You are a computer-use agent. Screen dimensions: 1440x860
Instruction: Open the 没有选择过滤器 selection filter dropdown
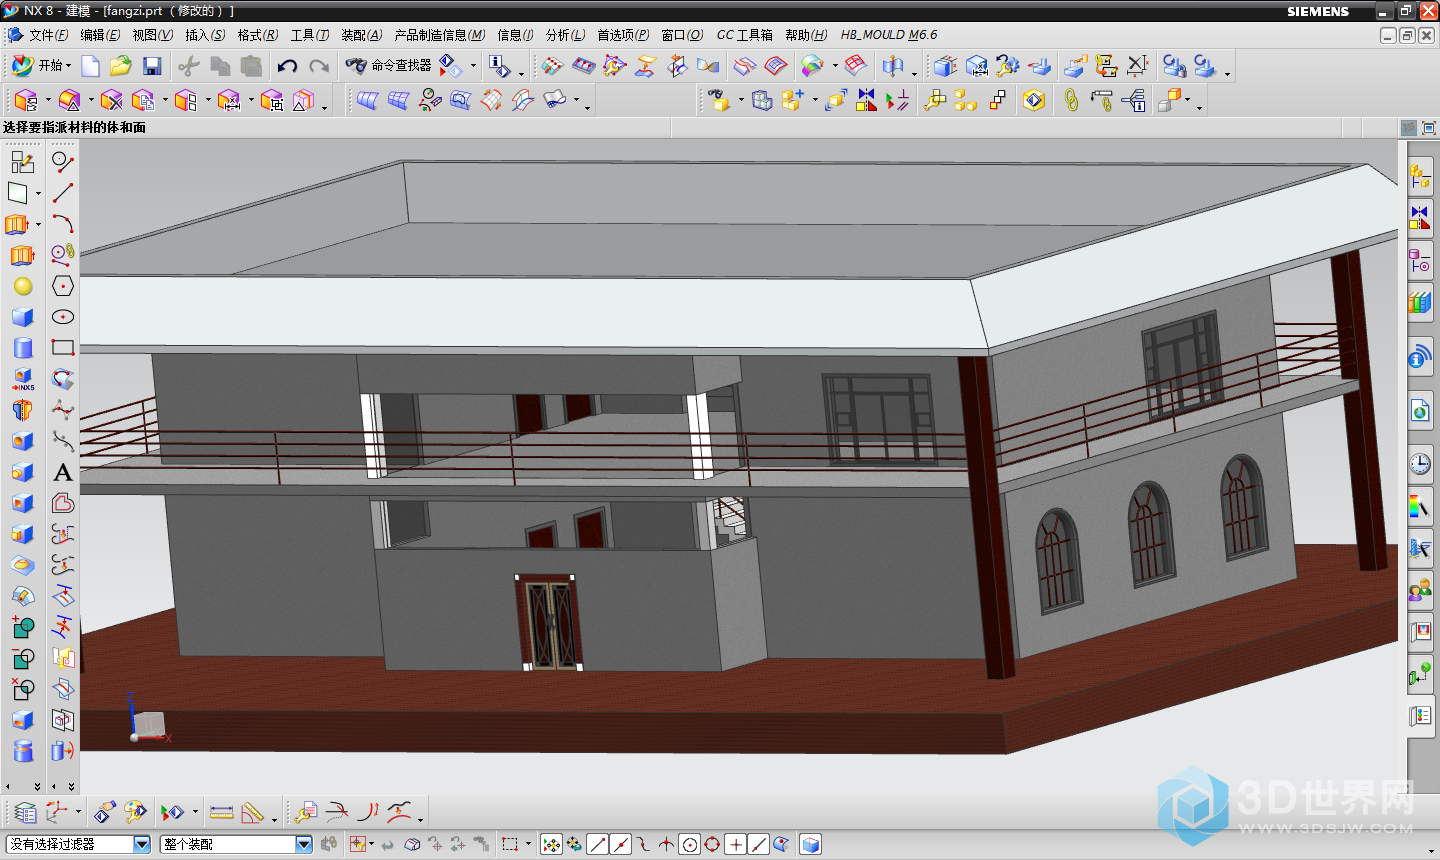tap(78, 844)
